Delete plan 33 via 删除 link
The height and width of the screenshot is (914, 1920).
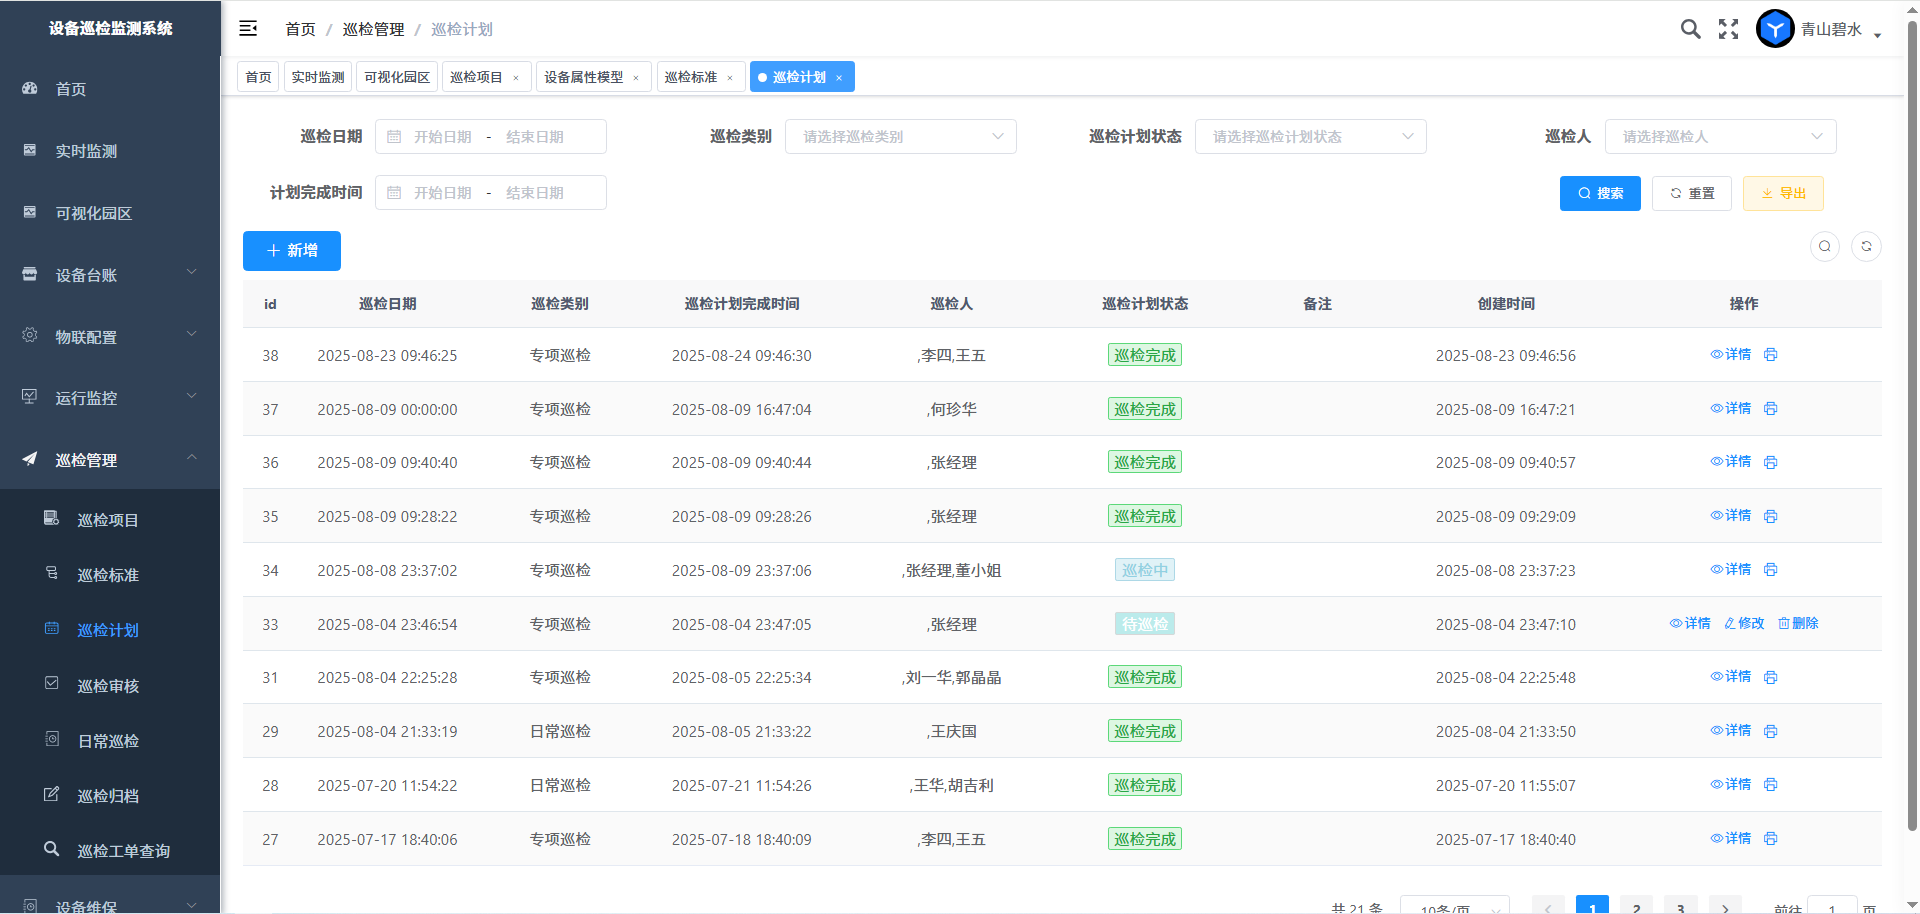coord(1798,624)
